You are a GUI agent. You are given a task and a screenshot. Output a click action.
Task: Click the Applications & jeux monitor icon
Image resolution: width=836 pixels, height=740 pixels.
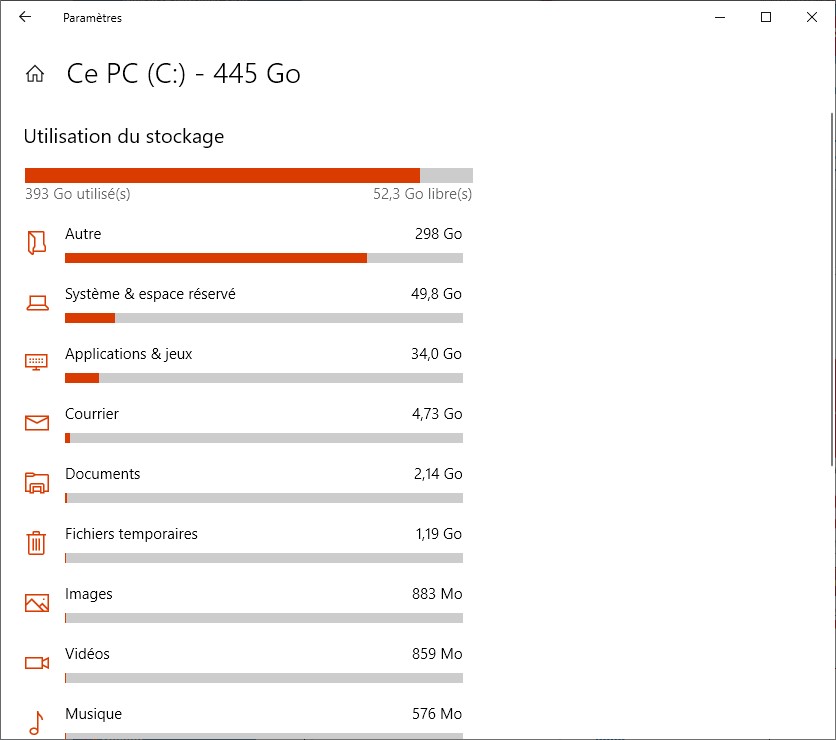[x=37, y=362]
